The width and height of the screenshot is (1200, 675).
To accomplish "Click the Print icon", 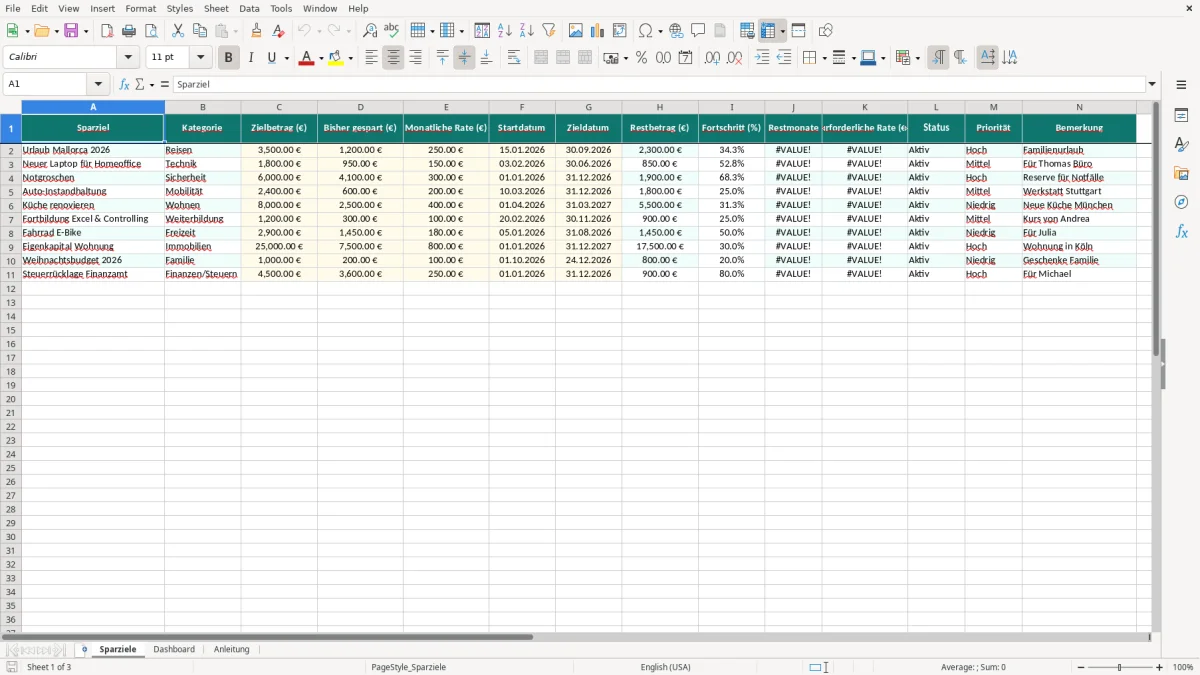I will click(129, 31).
